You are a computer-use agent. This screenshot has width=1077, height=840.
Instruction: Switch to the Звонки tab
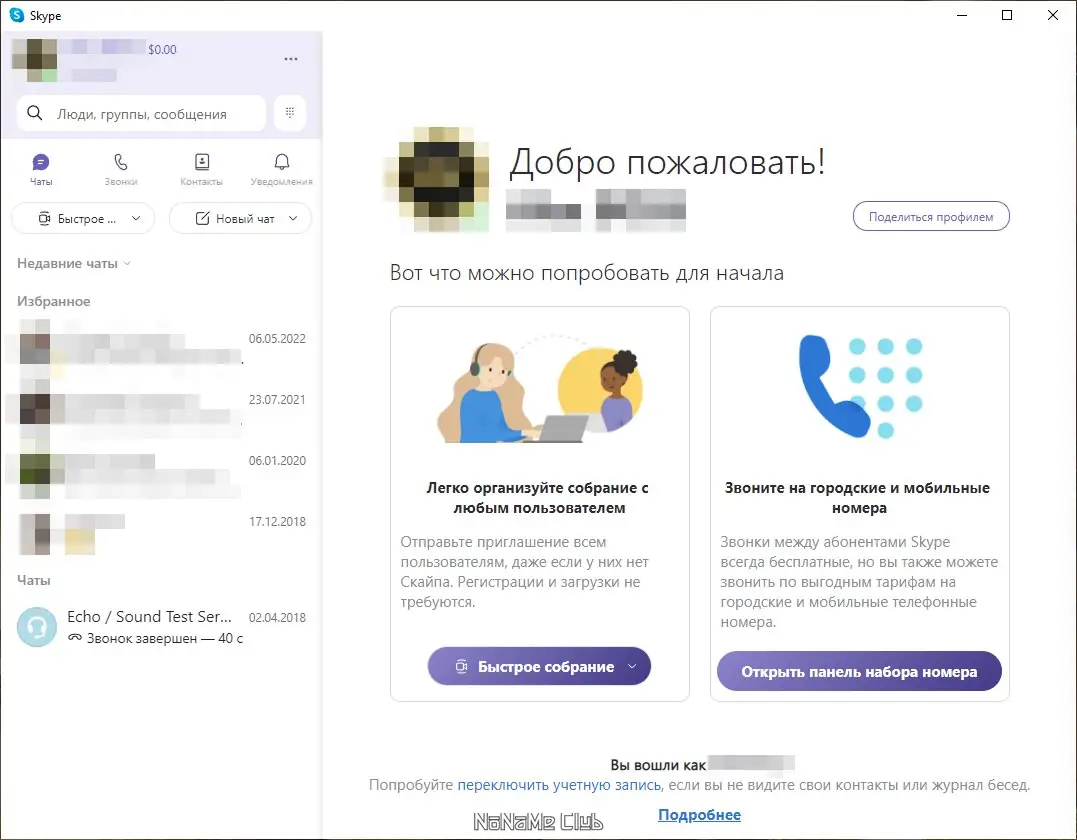121,170
